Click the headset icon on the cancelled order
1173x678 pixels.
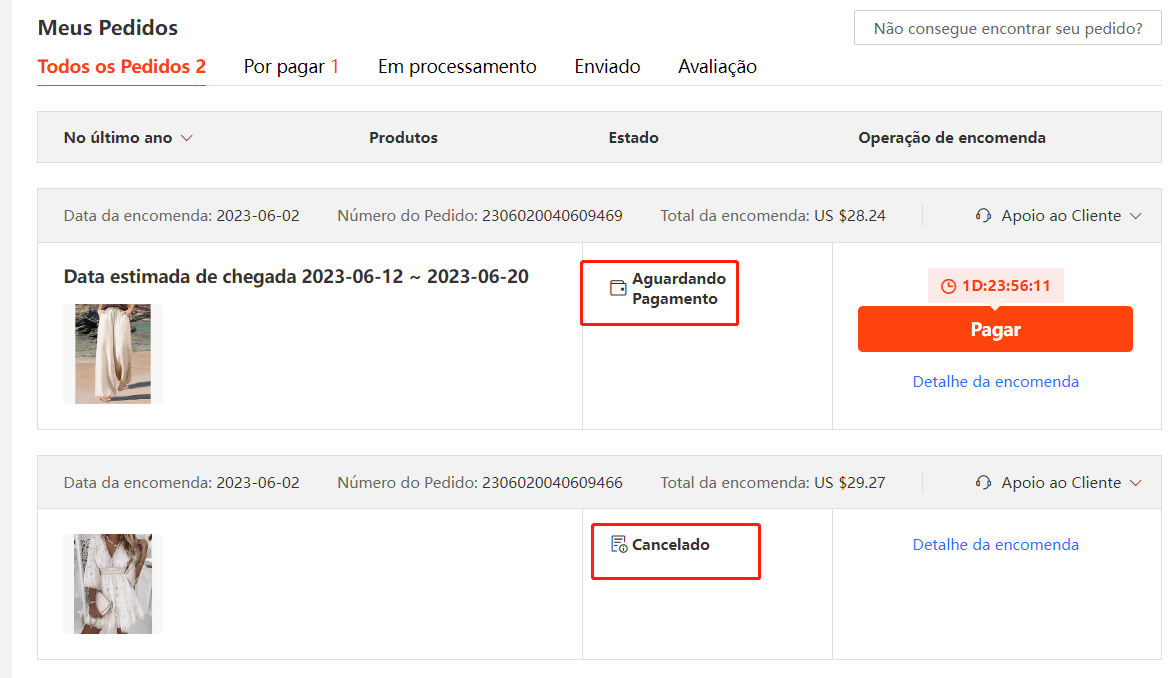(x=983, y=483)
